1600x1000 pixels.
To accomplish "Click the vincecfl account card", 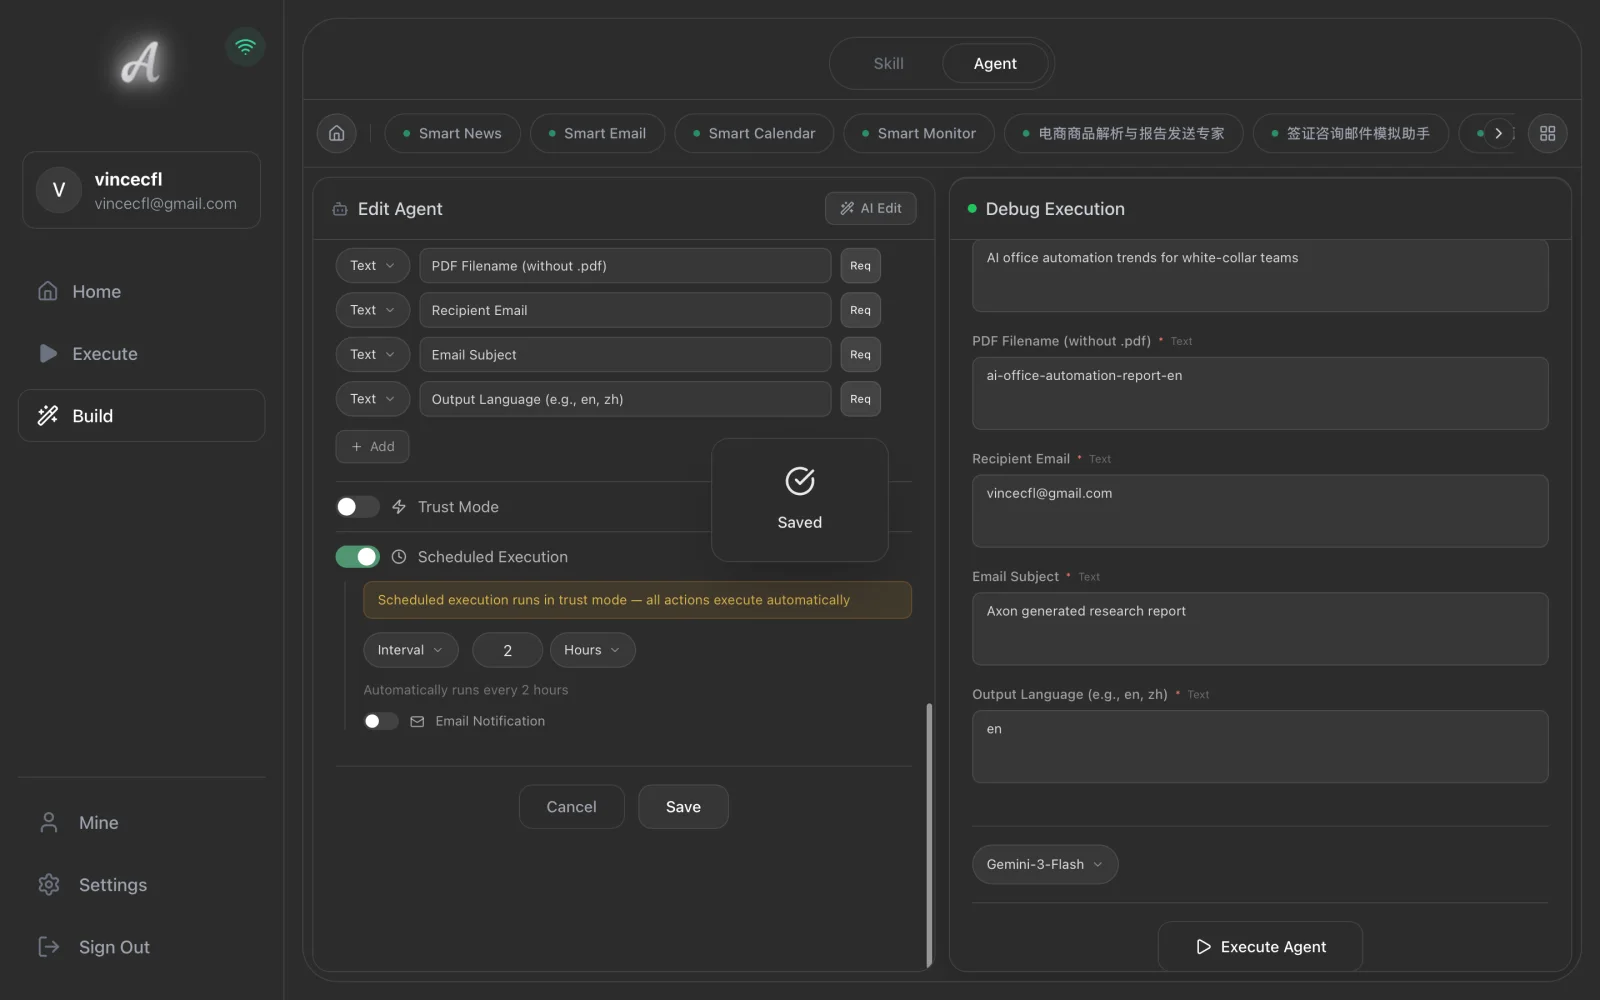I will pos(141,190).
